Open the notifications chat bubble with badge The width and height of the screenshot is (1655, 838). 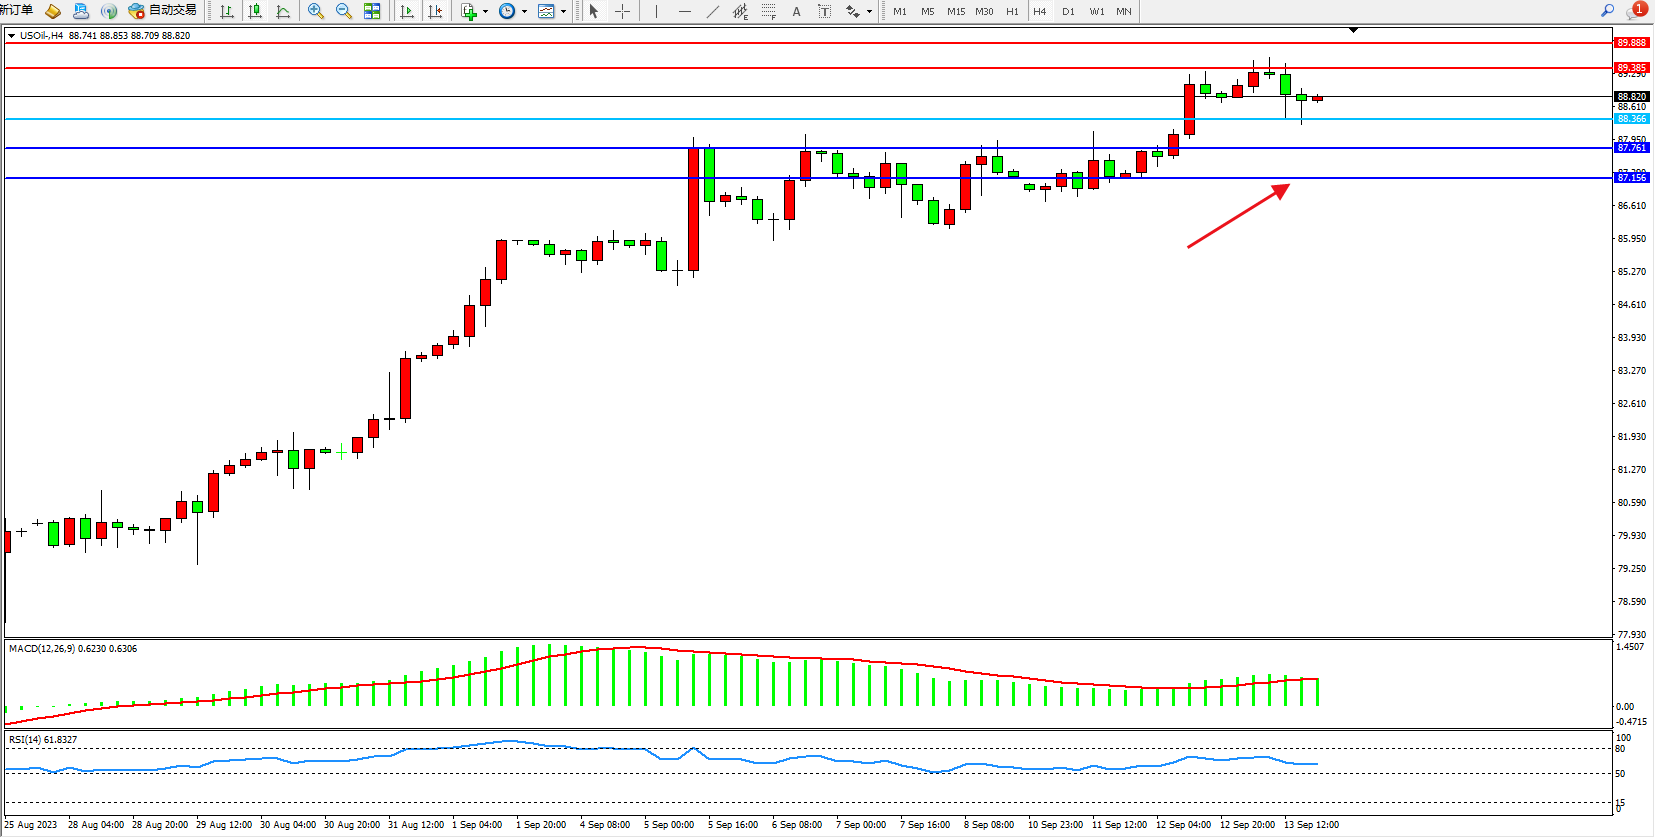(x=1636, y=11)
